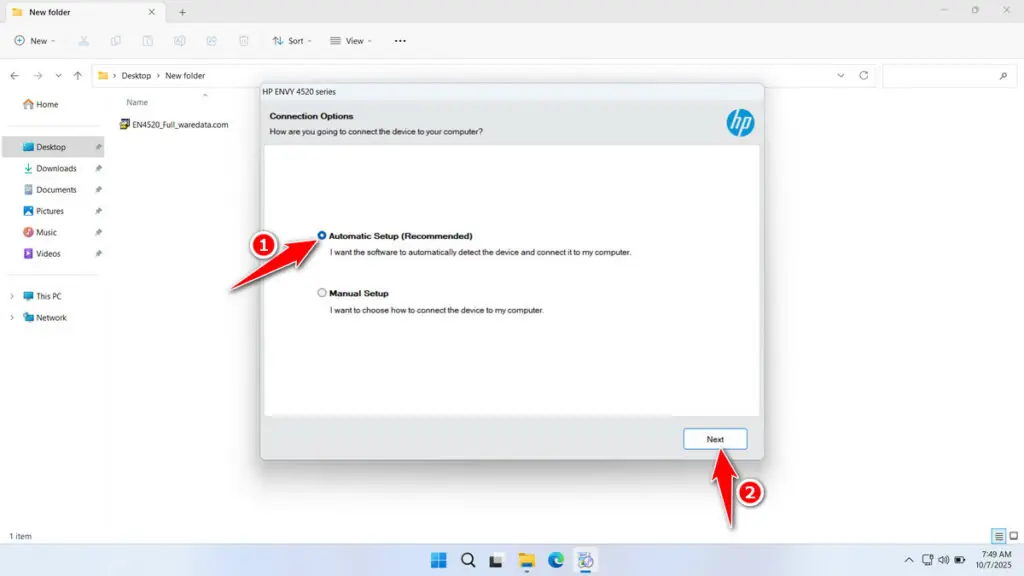The height and width of the screenshot is (576, 1024).
Task: Open the Windows Start menu
Action: [438, 560]
